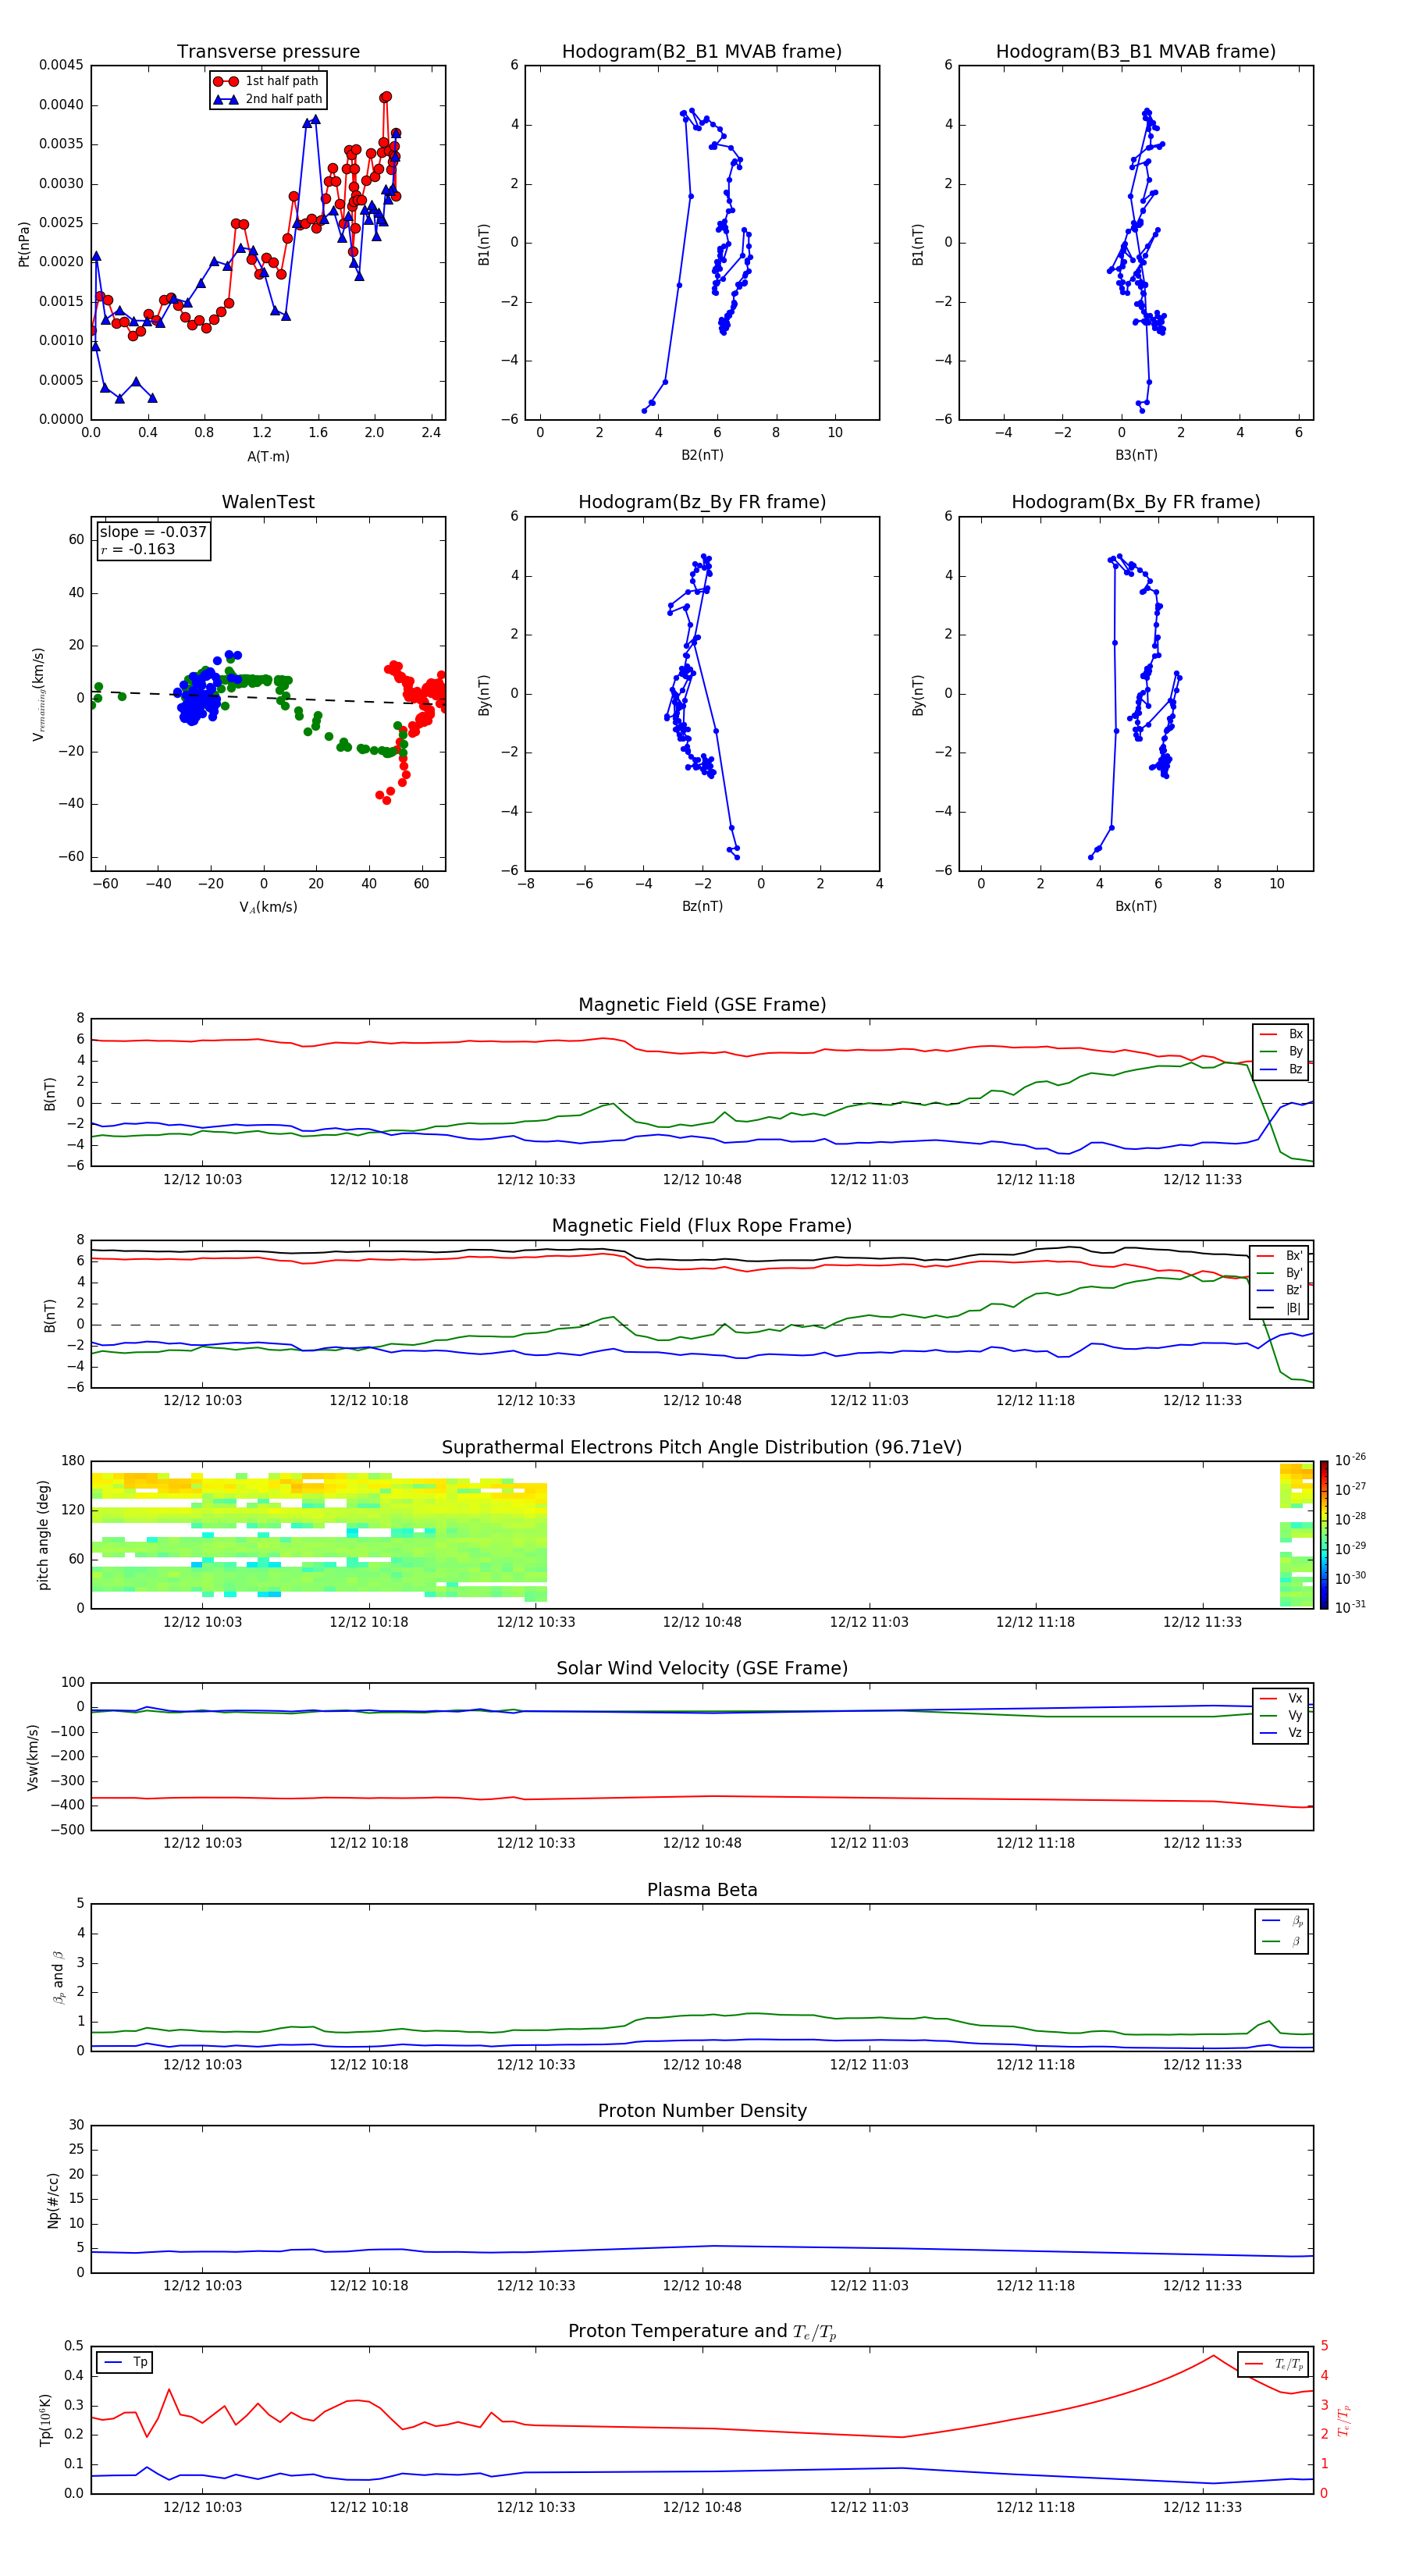Select the red Bx legend entry in GSE panel
This screenshot has width=1405, height=2576.
(x=1281, y=1034)
